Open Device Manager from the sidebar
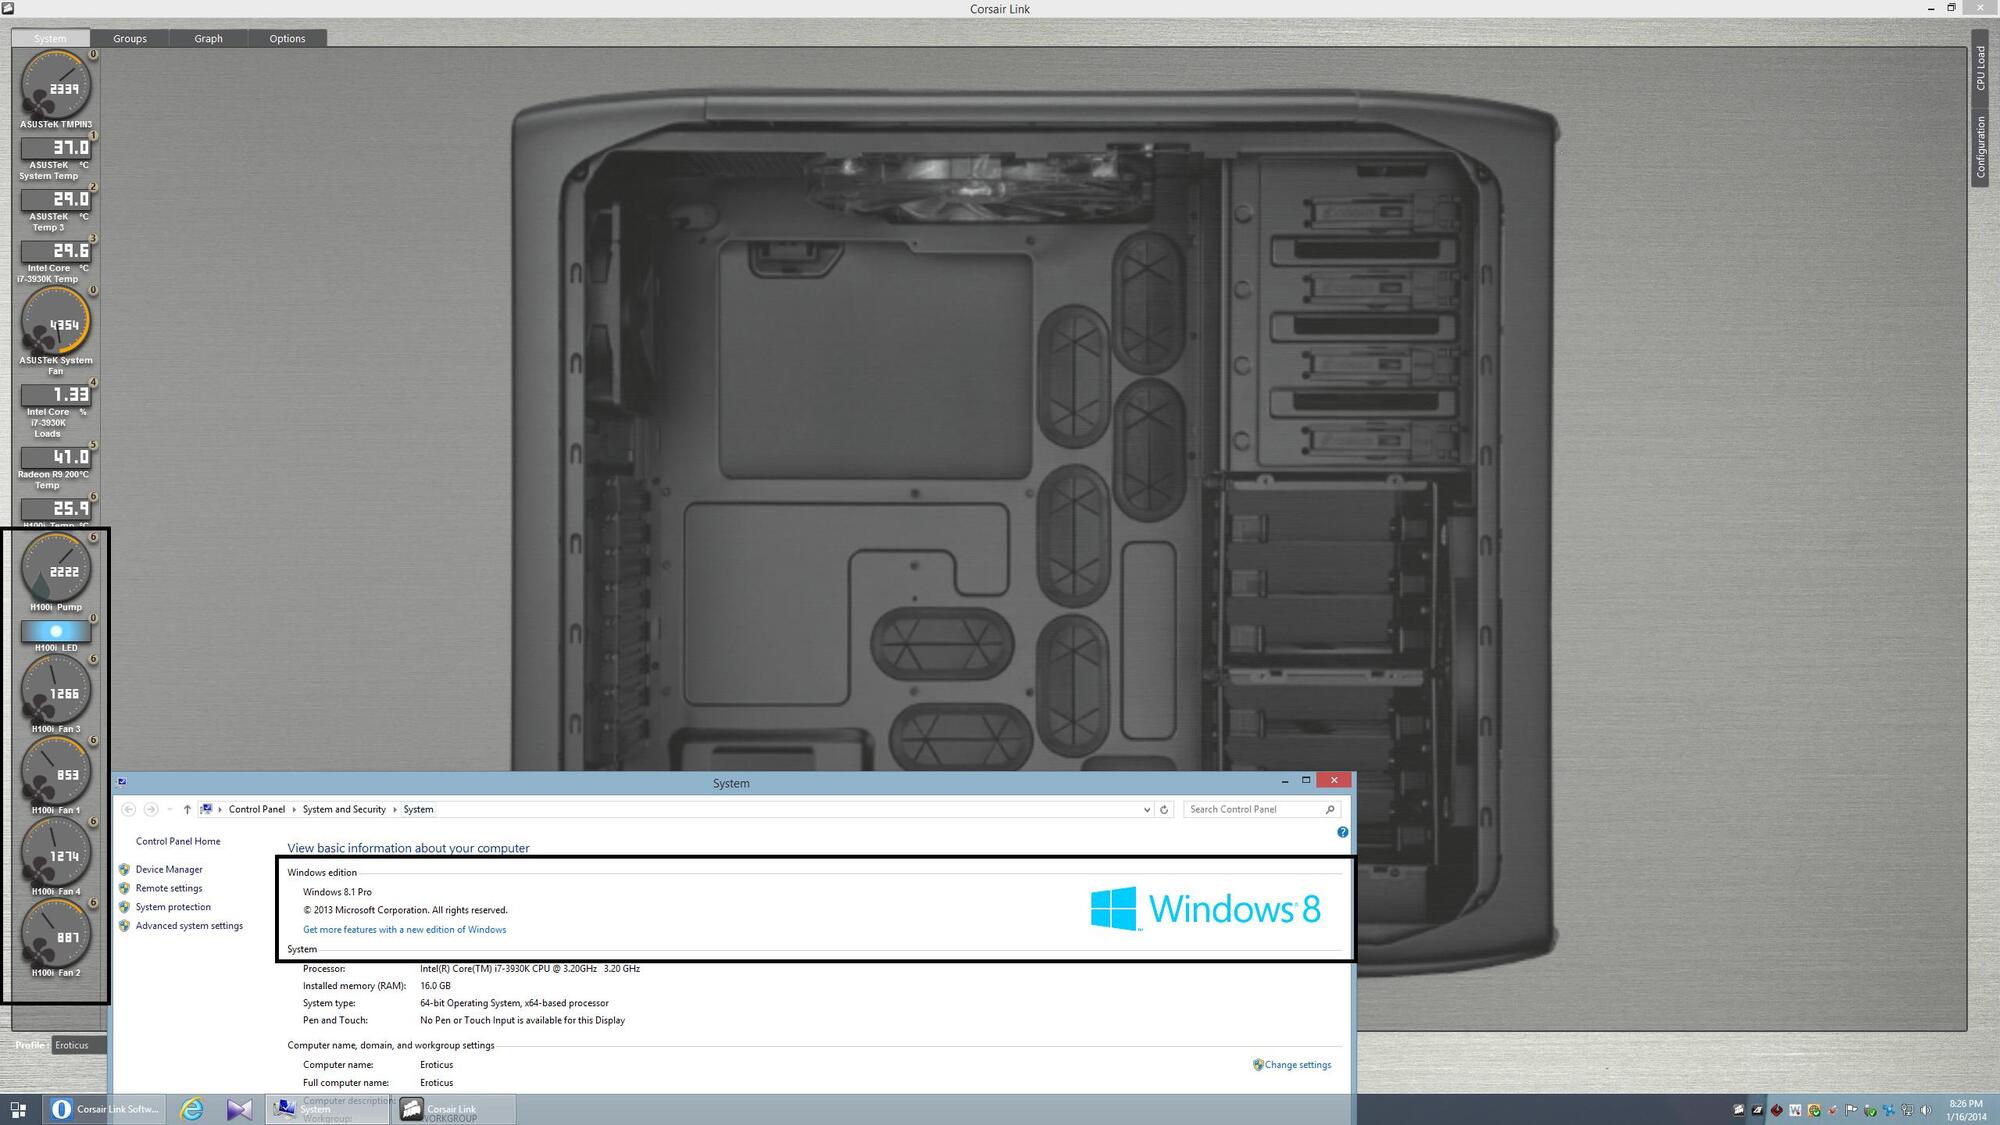This screenshot has height=1125, width=2000. pos(169,869)
